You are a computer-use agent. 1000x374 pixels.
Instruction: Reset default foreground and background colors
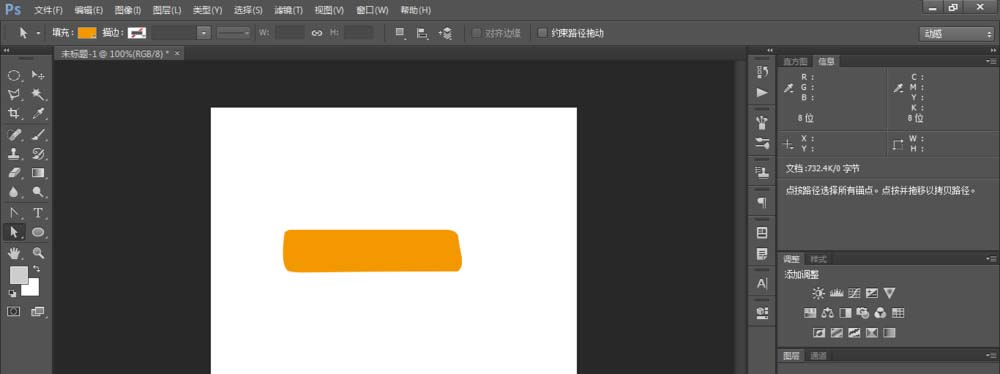click(12, 293)
